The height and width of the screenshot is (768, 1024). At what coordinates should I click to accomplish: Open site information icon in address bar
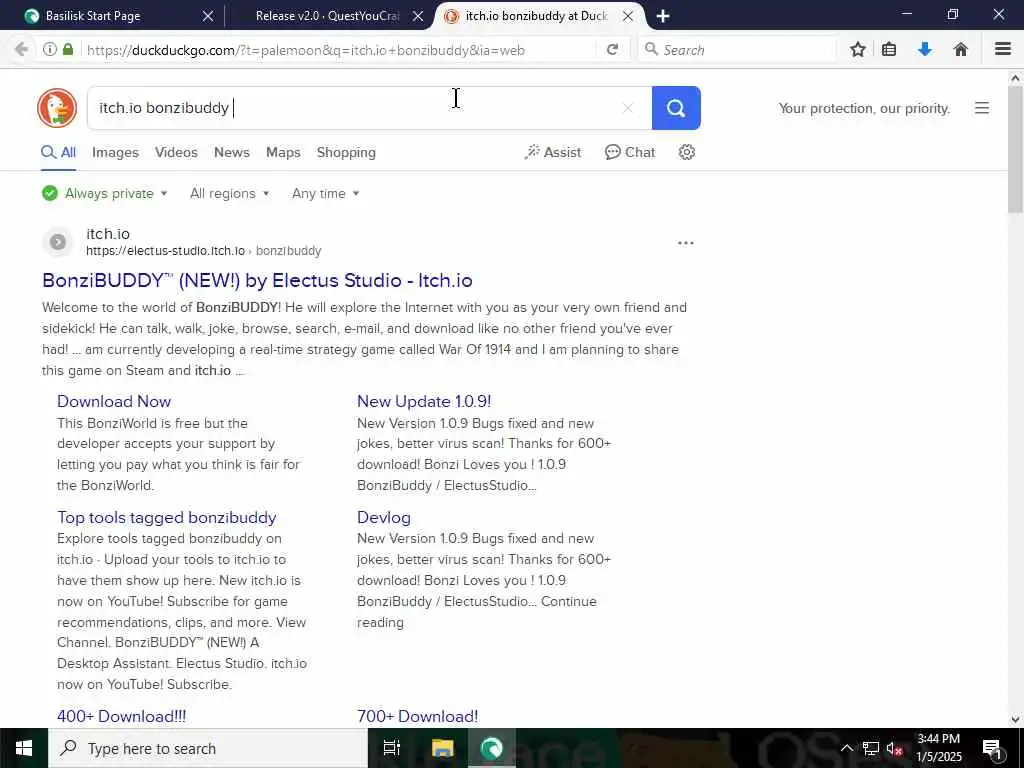(50, 50)
